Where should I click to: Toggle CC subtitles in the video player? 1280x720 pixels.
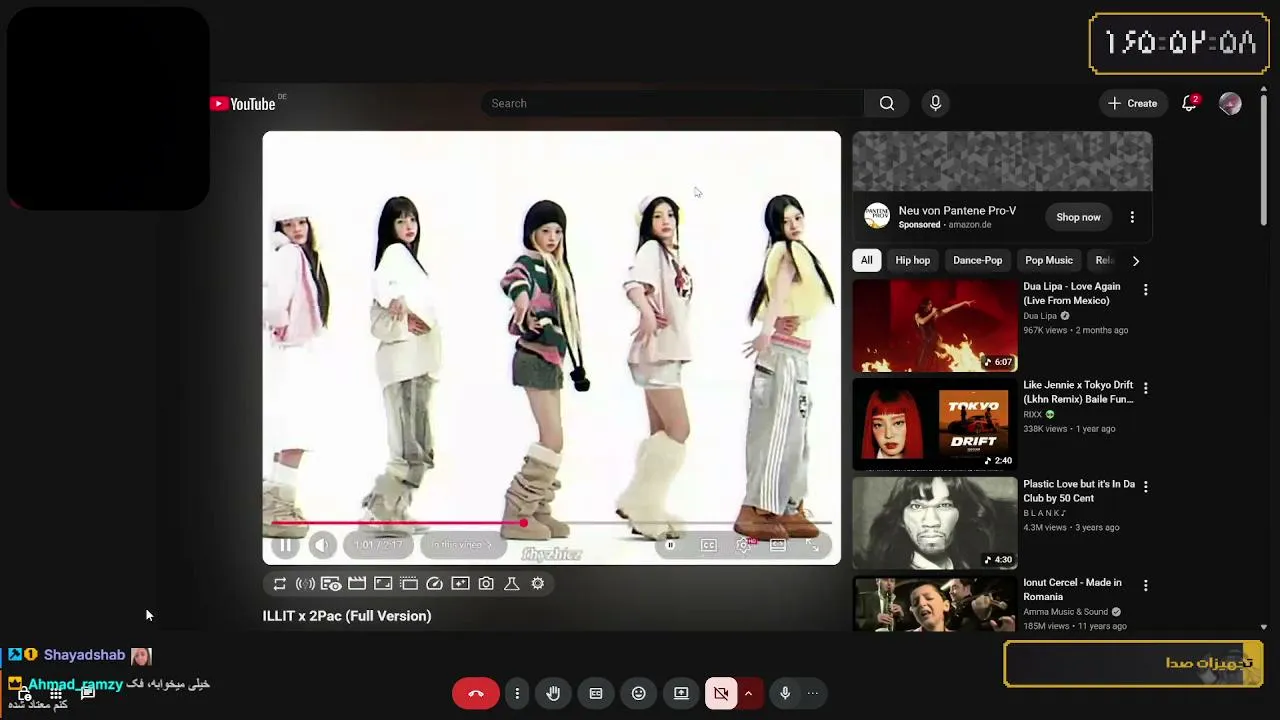point(708,545)
